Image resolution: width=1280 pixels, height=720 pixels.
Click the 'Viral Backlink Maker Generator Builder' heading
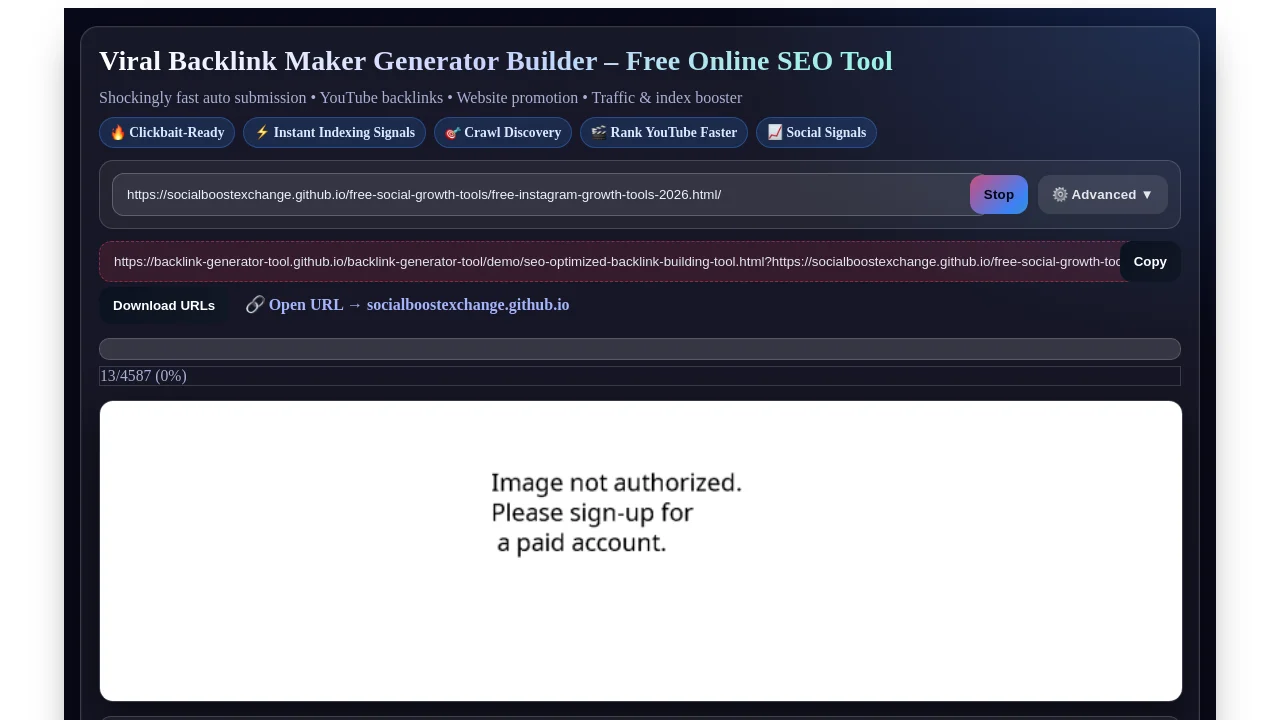[496, 61]
